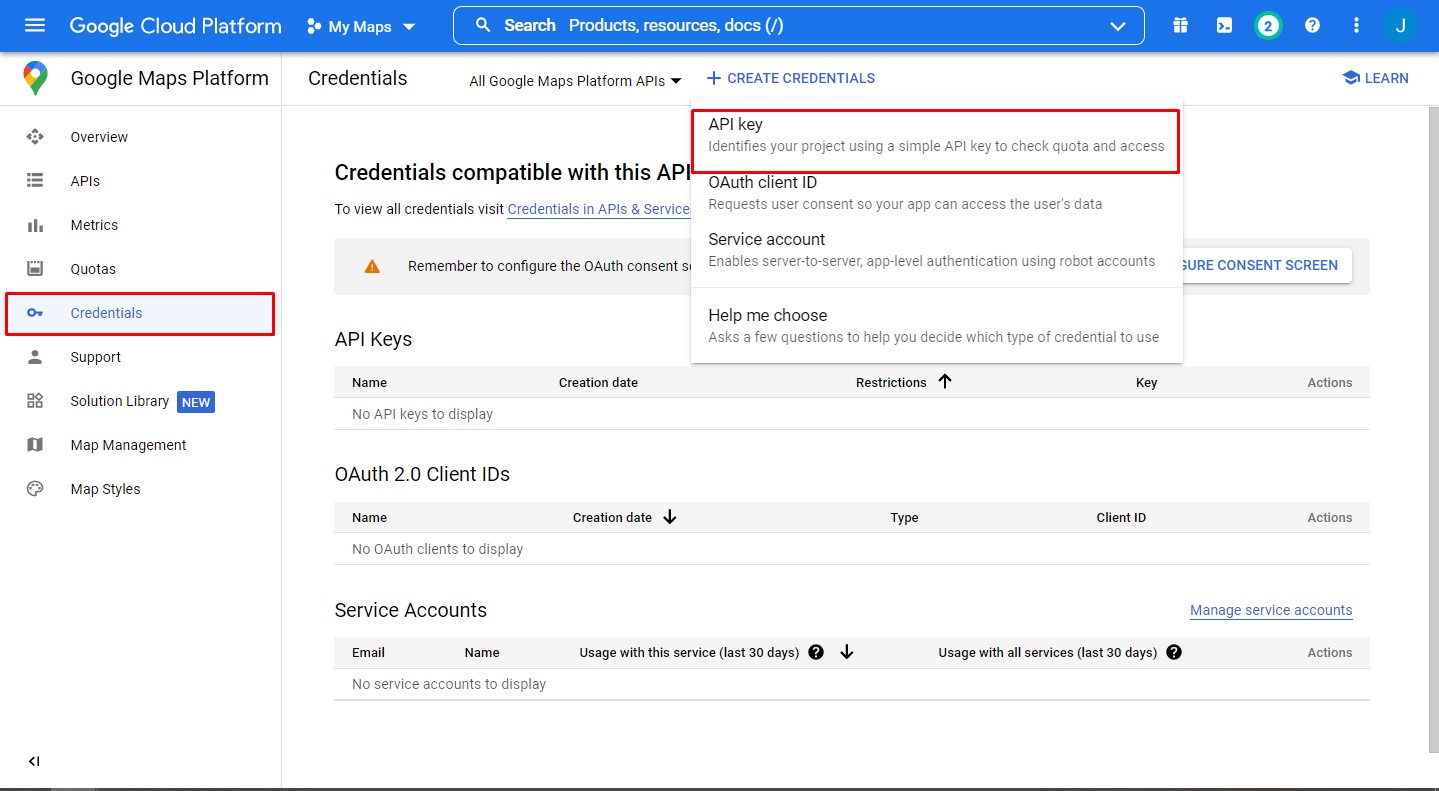Click help icon beside Usage with this service
The image size is (1439, 791).
tap(816, 652)
